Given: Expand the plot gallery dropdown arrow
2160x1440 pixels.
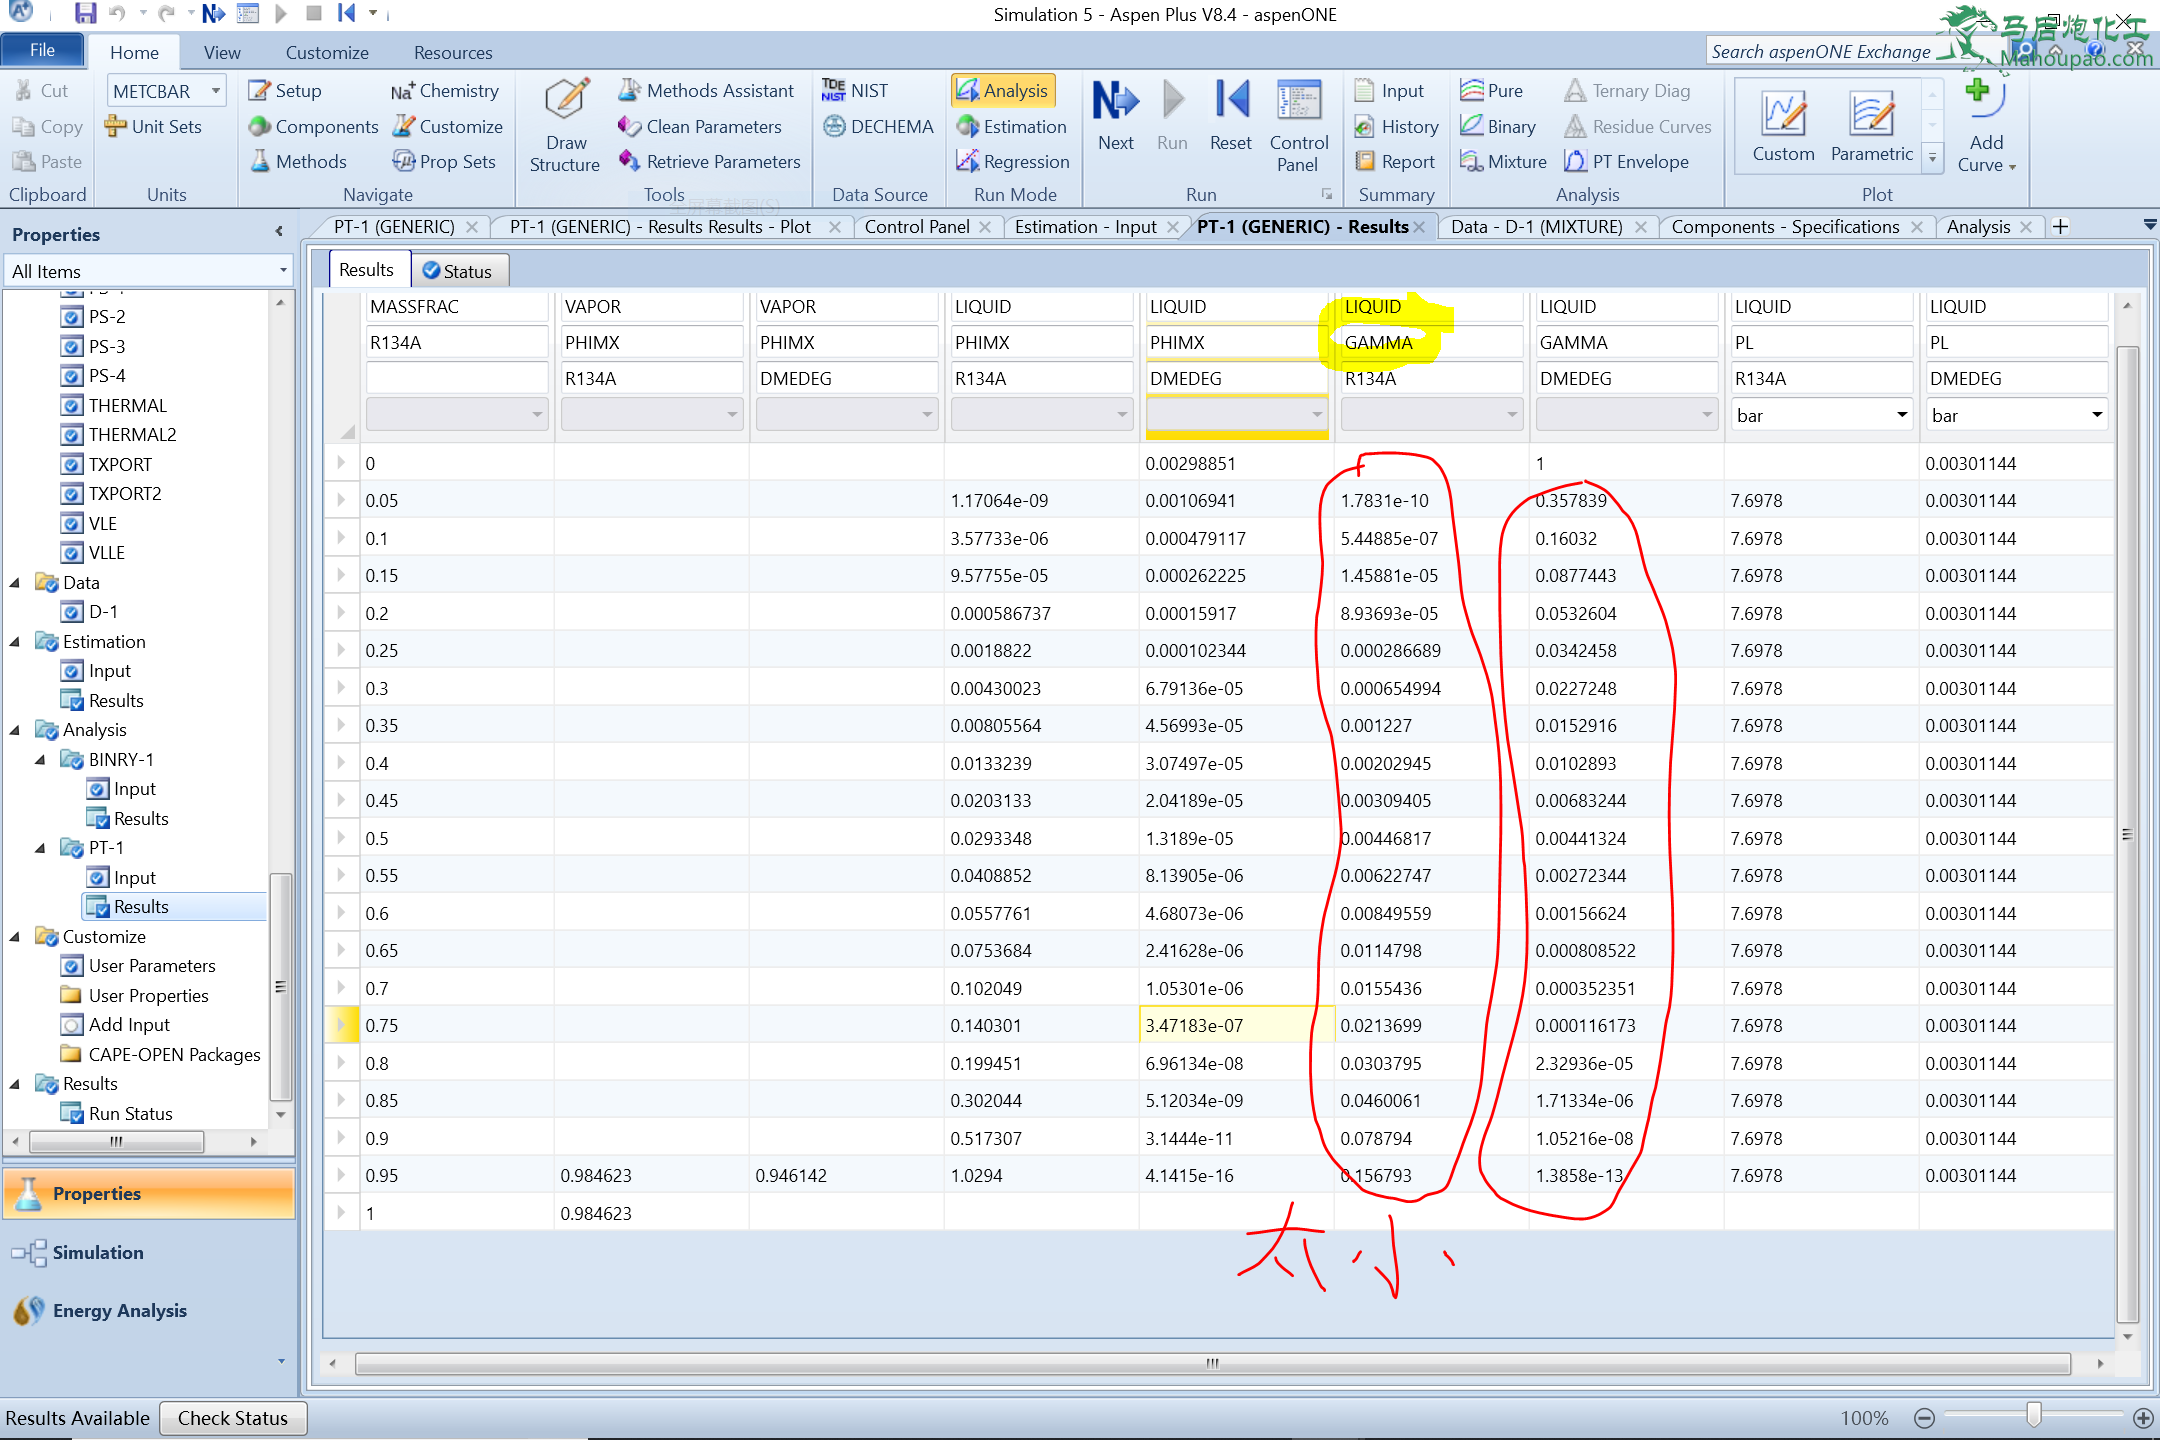Looking at the screenshot, I should click(x=1932, y=157).
